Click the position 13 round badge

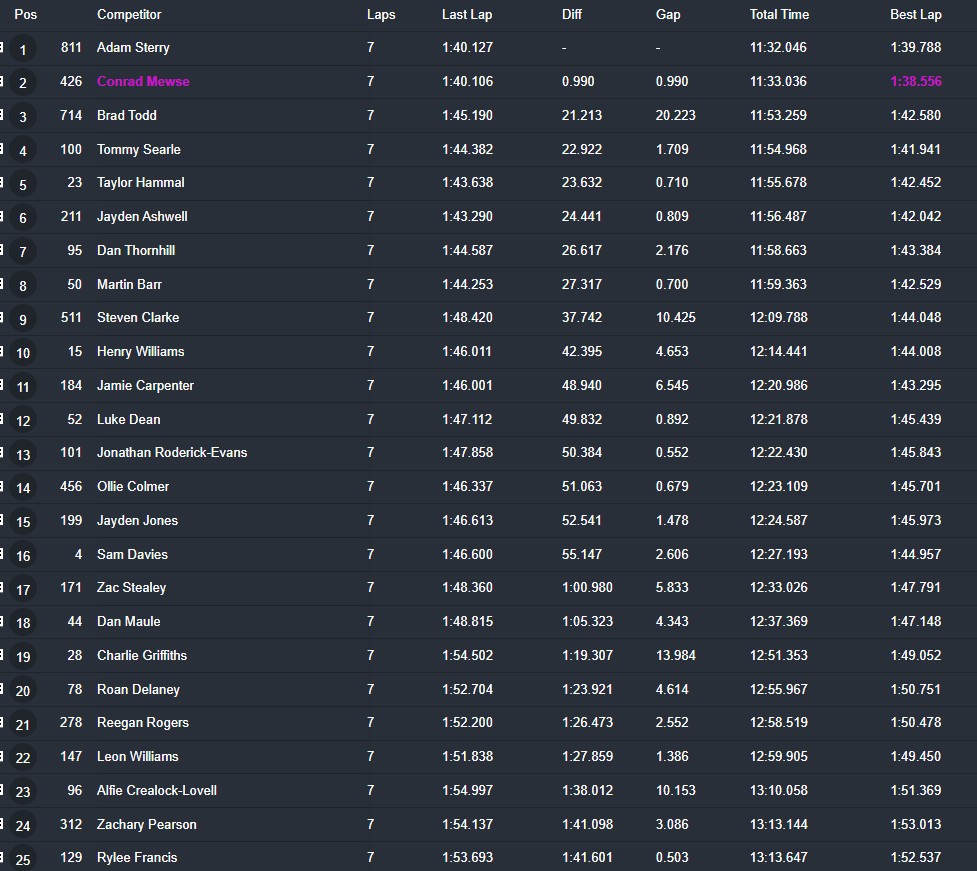click(x=23, y=454)
